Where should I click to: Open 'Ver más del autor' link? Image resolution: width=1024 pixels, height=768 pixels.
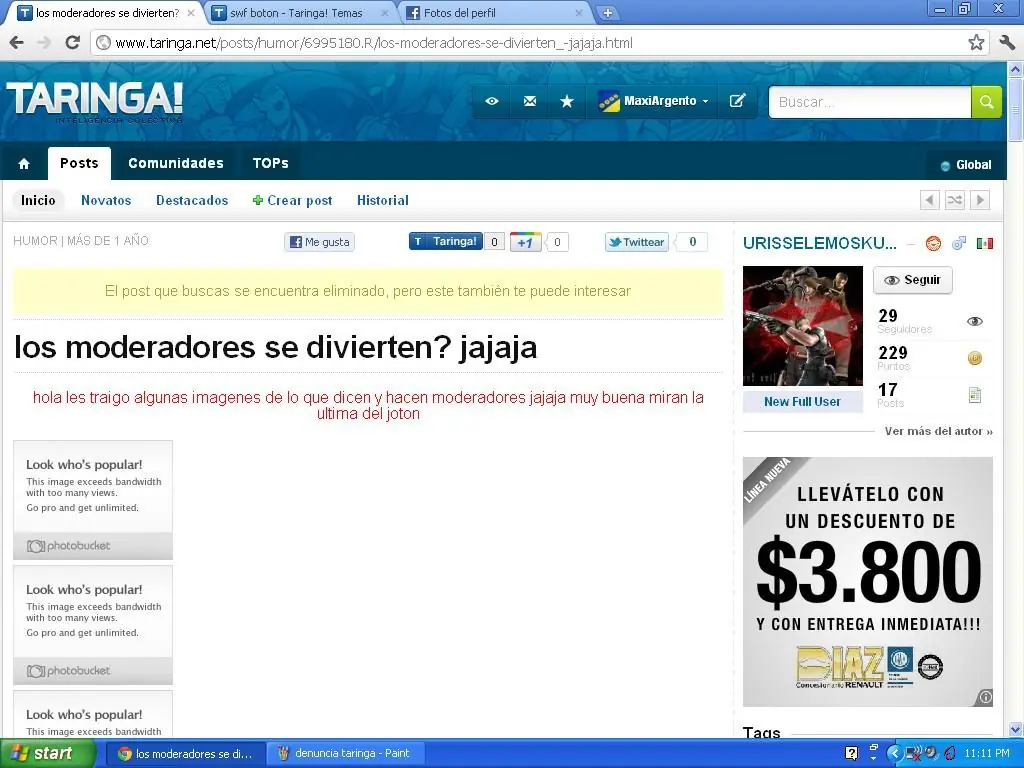938,431
